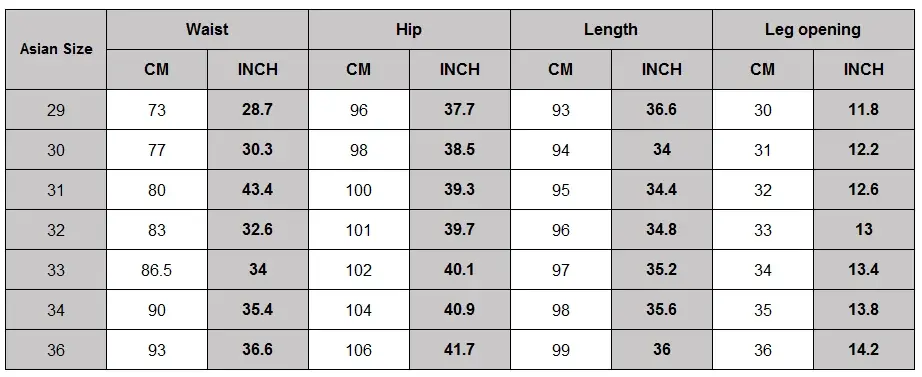Image resolution: width=922 pixels, height=377 pixels.
Task: Select waist inch value 28.7
Action: click(x=258, y=110)
